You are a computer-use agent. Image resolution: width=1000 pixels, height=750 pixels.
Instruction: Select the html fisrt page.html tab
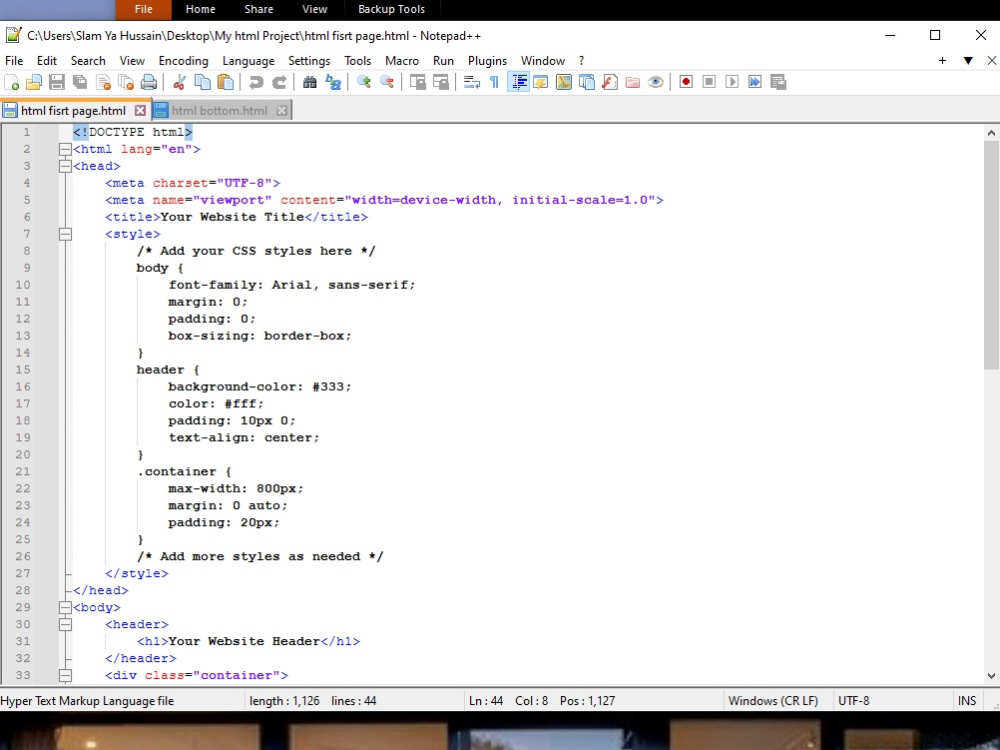click(73, 111)
